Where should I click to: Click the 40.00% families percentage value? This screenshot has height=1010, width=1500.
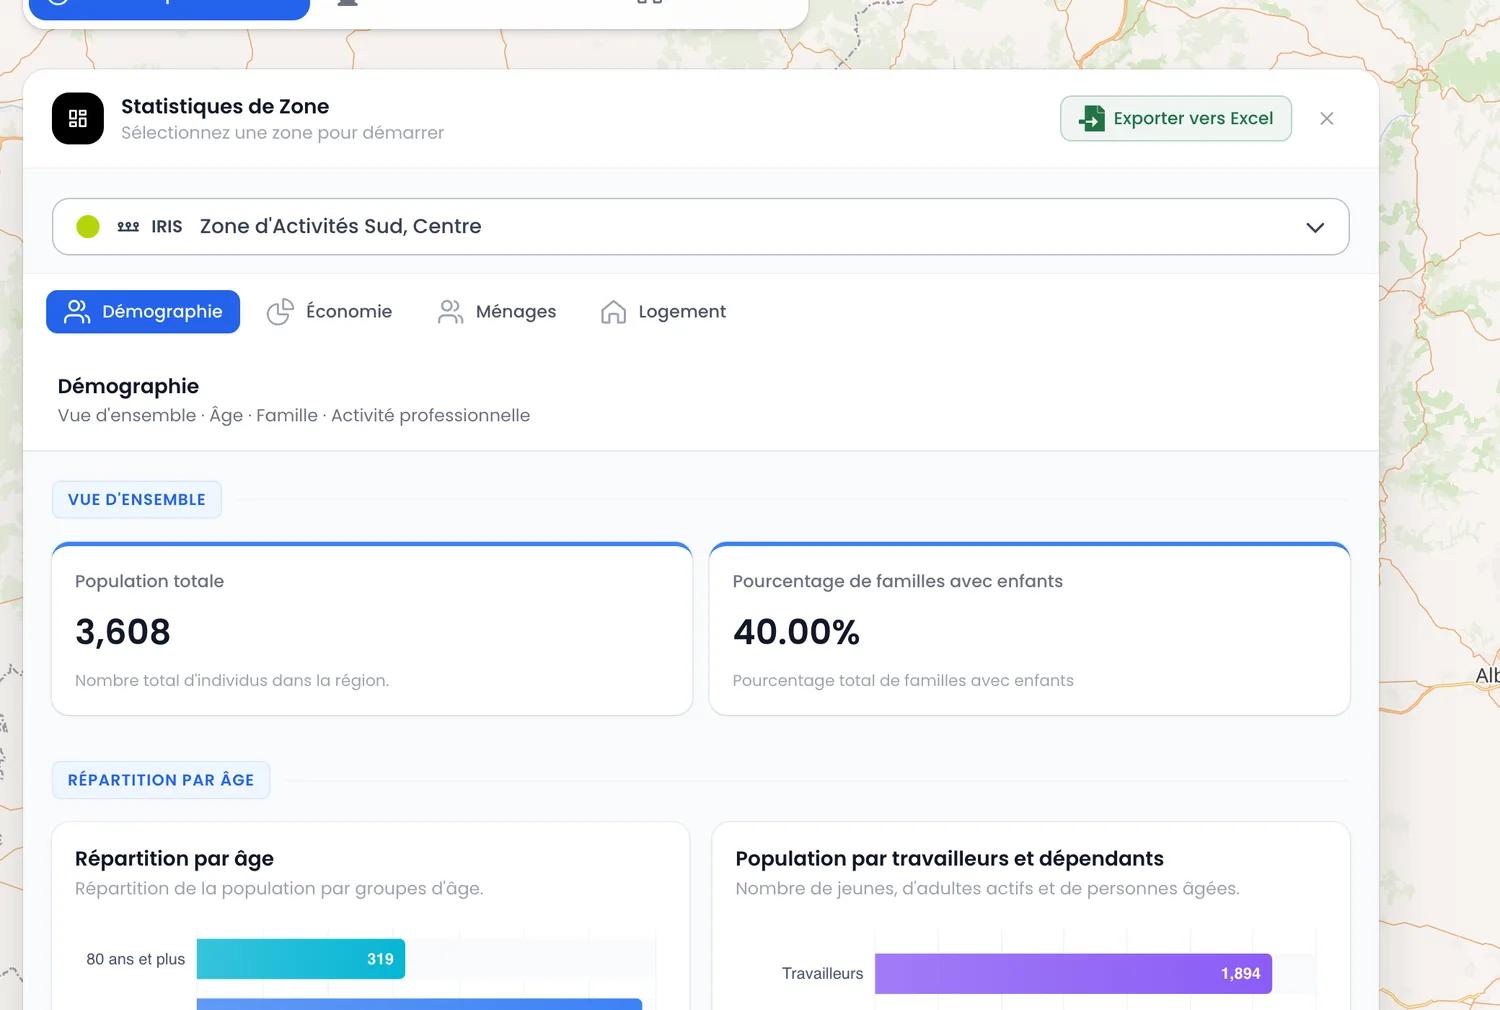click(x=796, y=632)
